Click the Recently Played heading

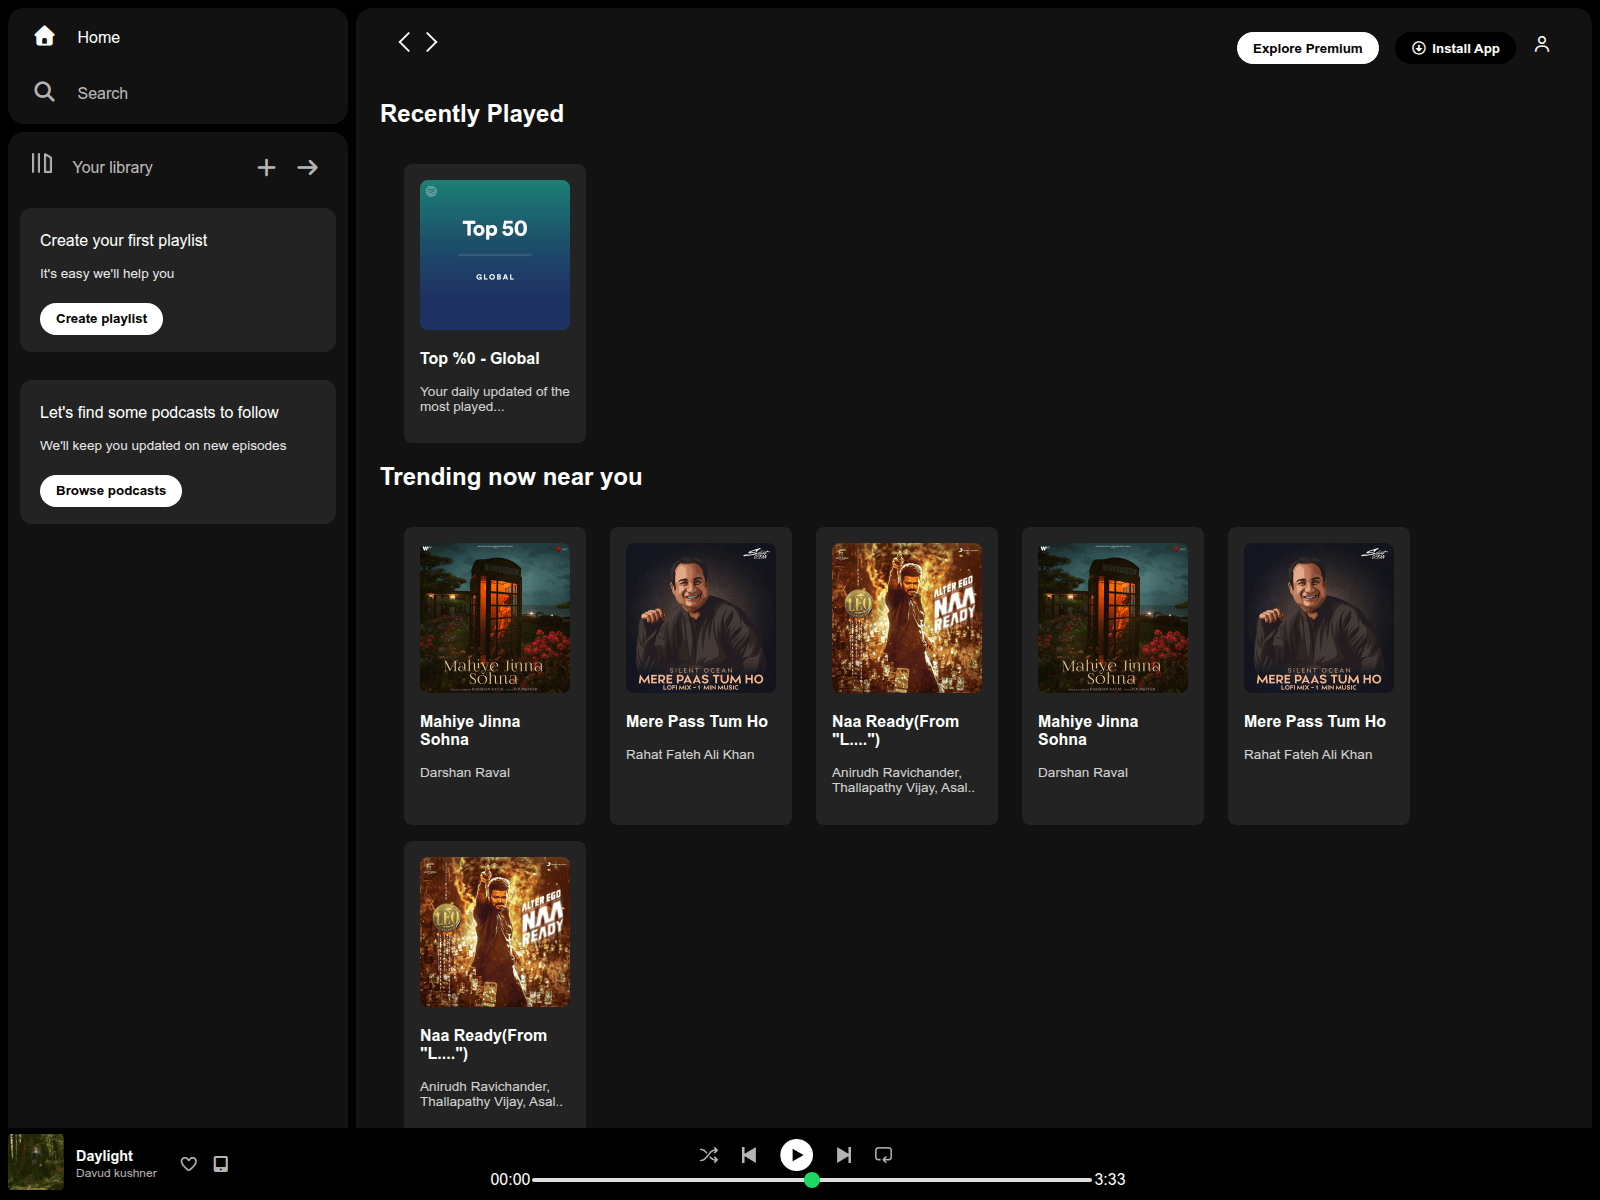coord(472,114)
